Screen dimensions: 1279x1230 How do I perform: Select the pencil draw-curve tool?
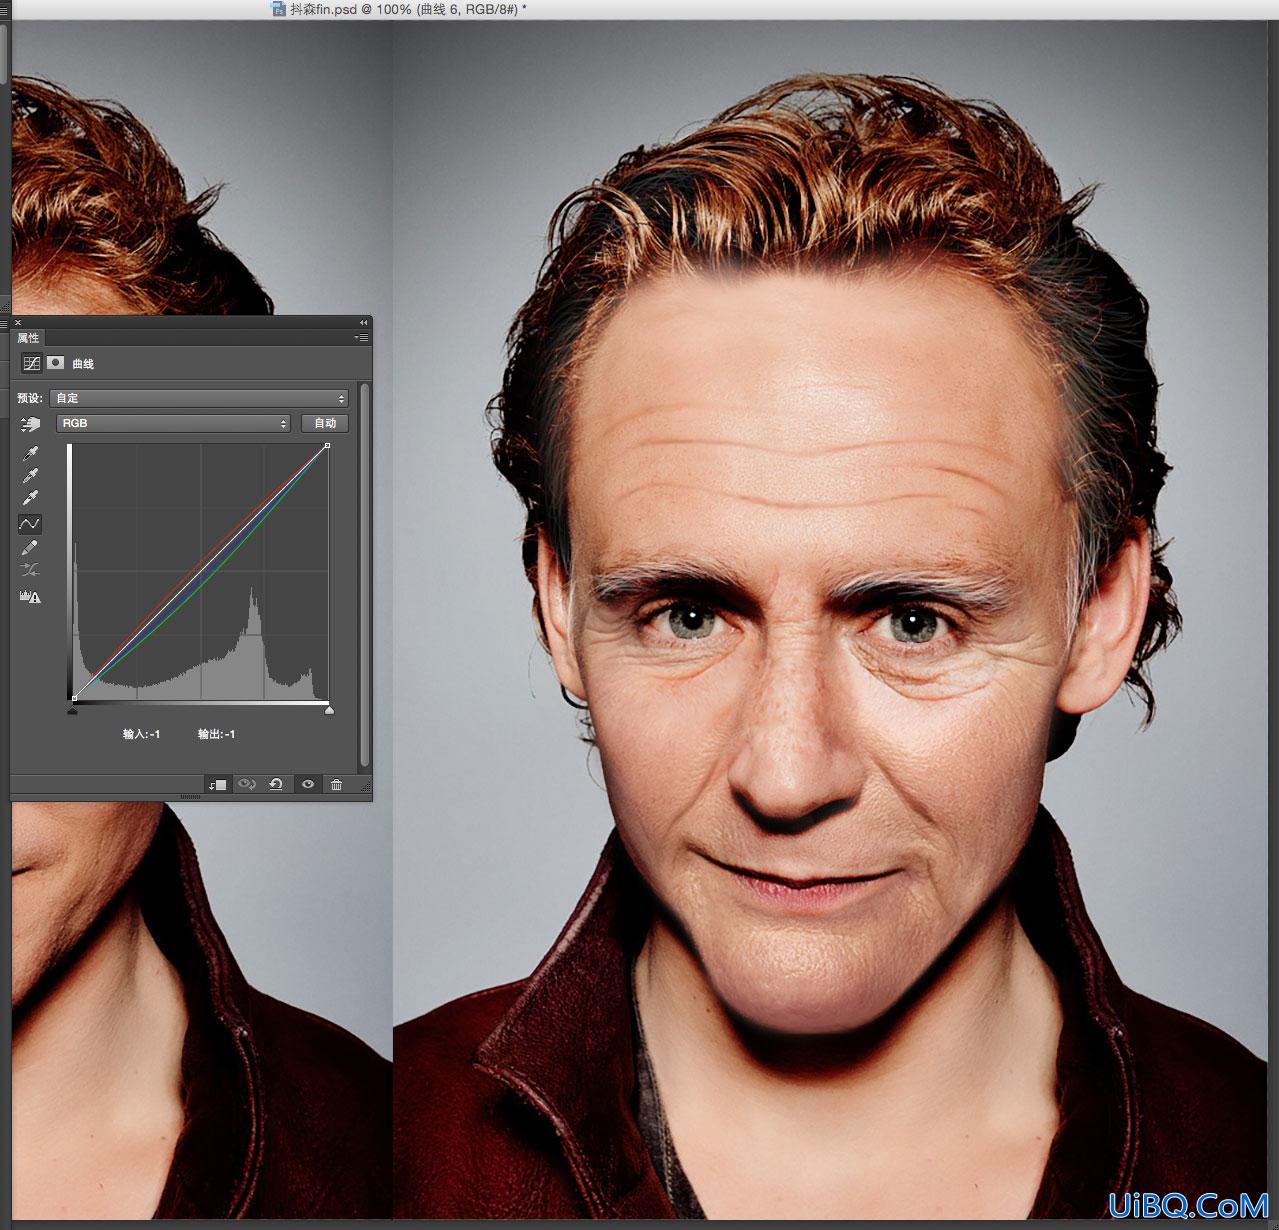pyautogui.click(x=30, y=547)
